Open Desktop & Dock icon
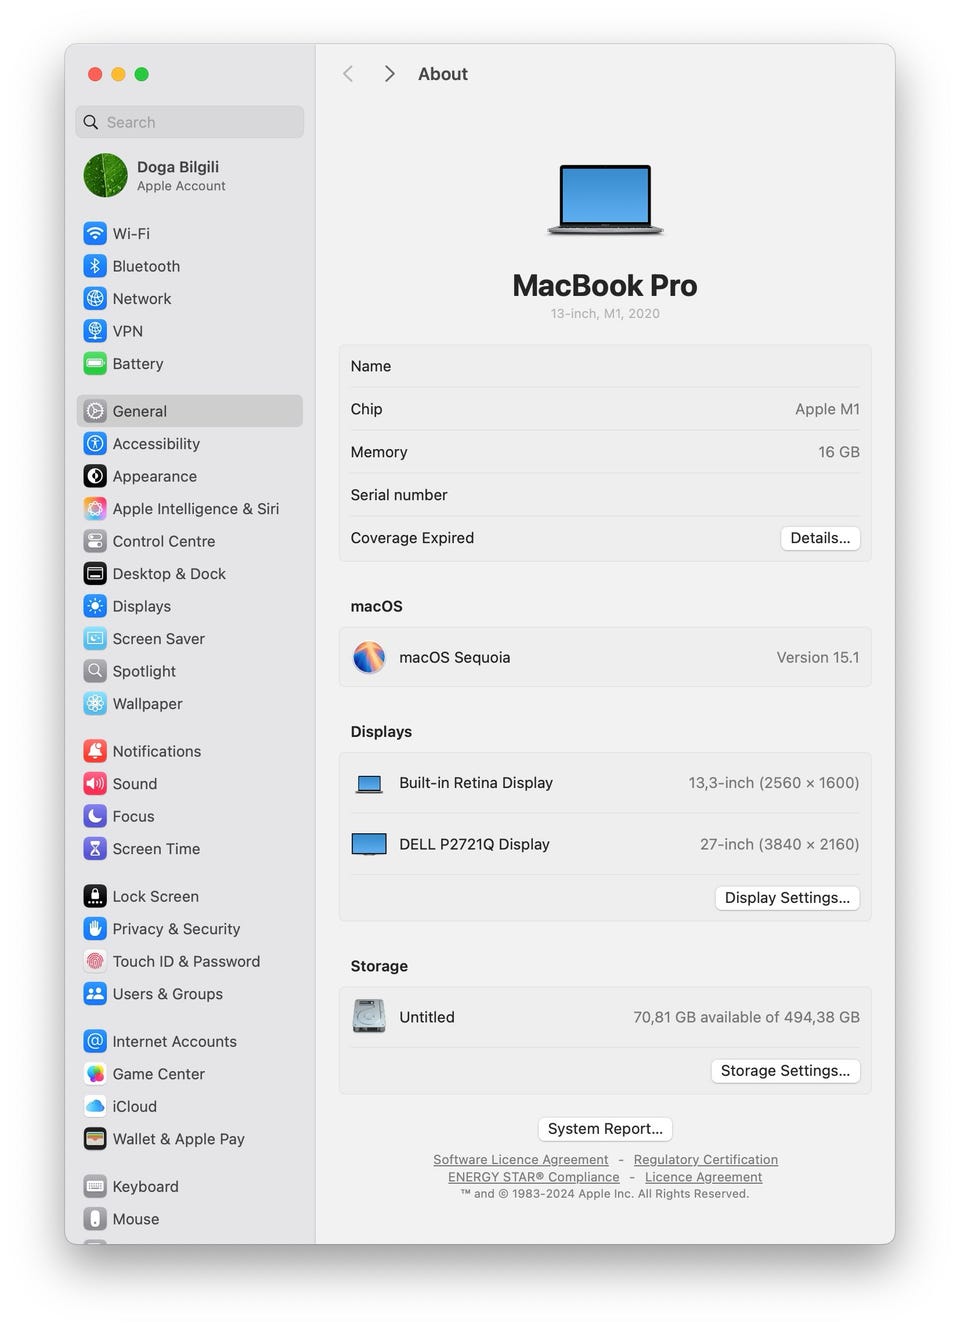960x1330 pixels. click(x=95, y=573)
